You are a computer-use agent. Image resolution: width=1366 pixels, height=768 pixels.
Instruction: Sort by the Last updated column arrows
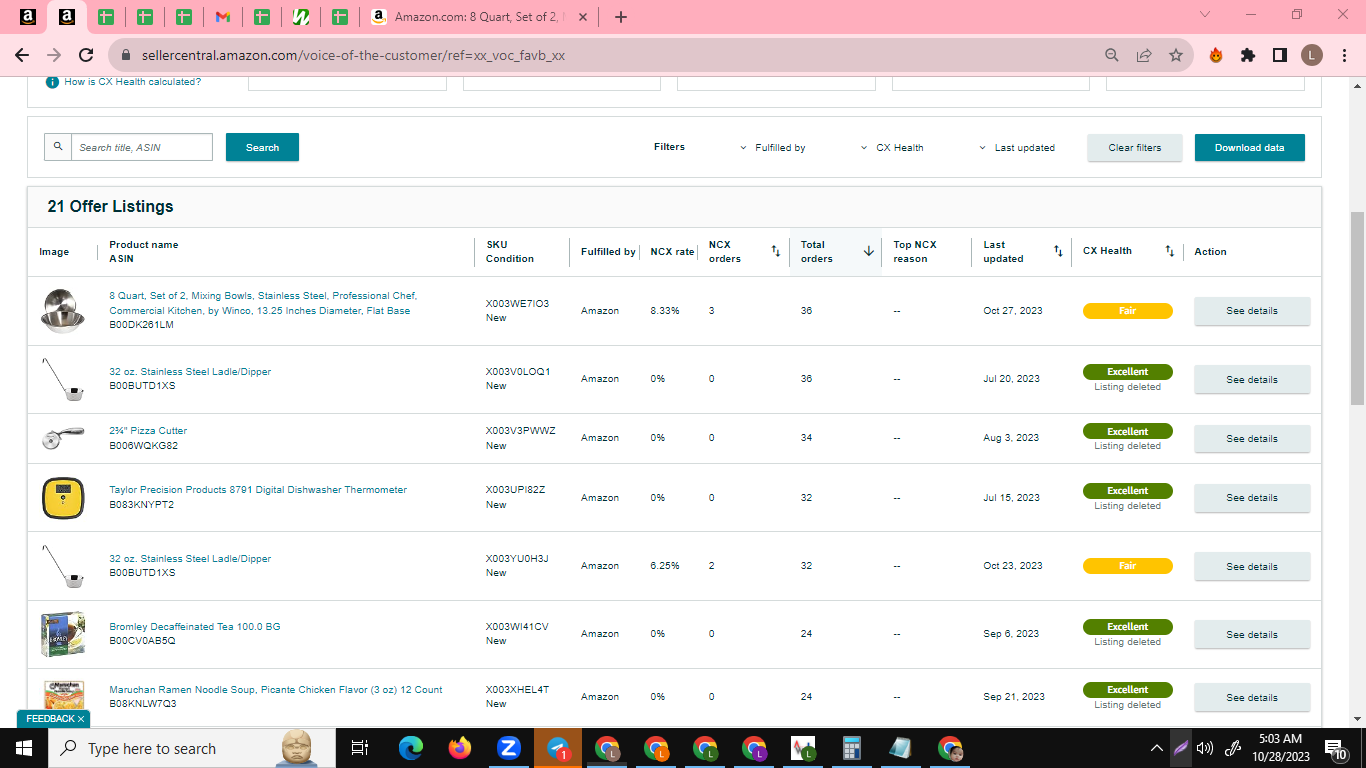coord(1058,251)
